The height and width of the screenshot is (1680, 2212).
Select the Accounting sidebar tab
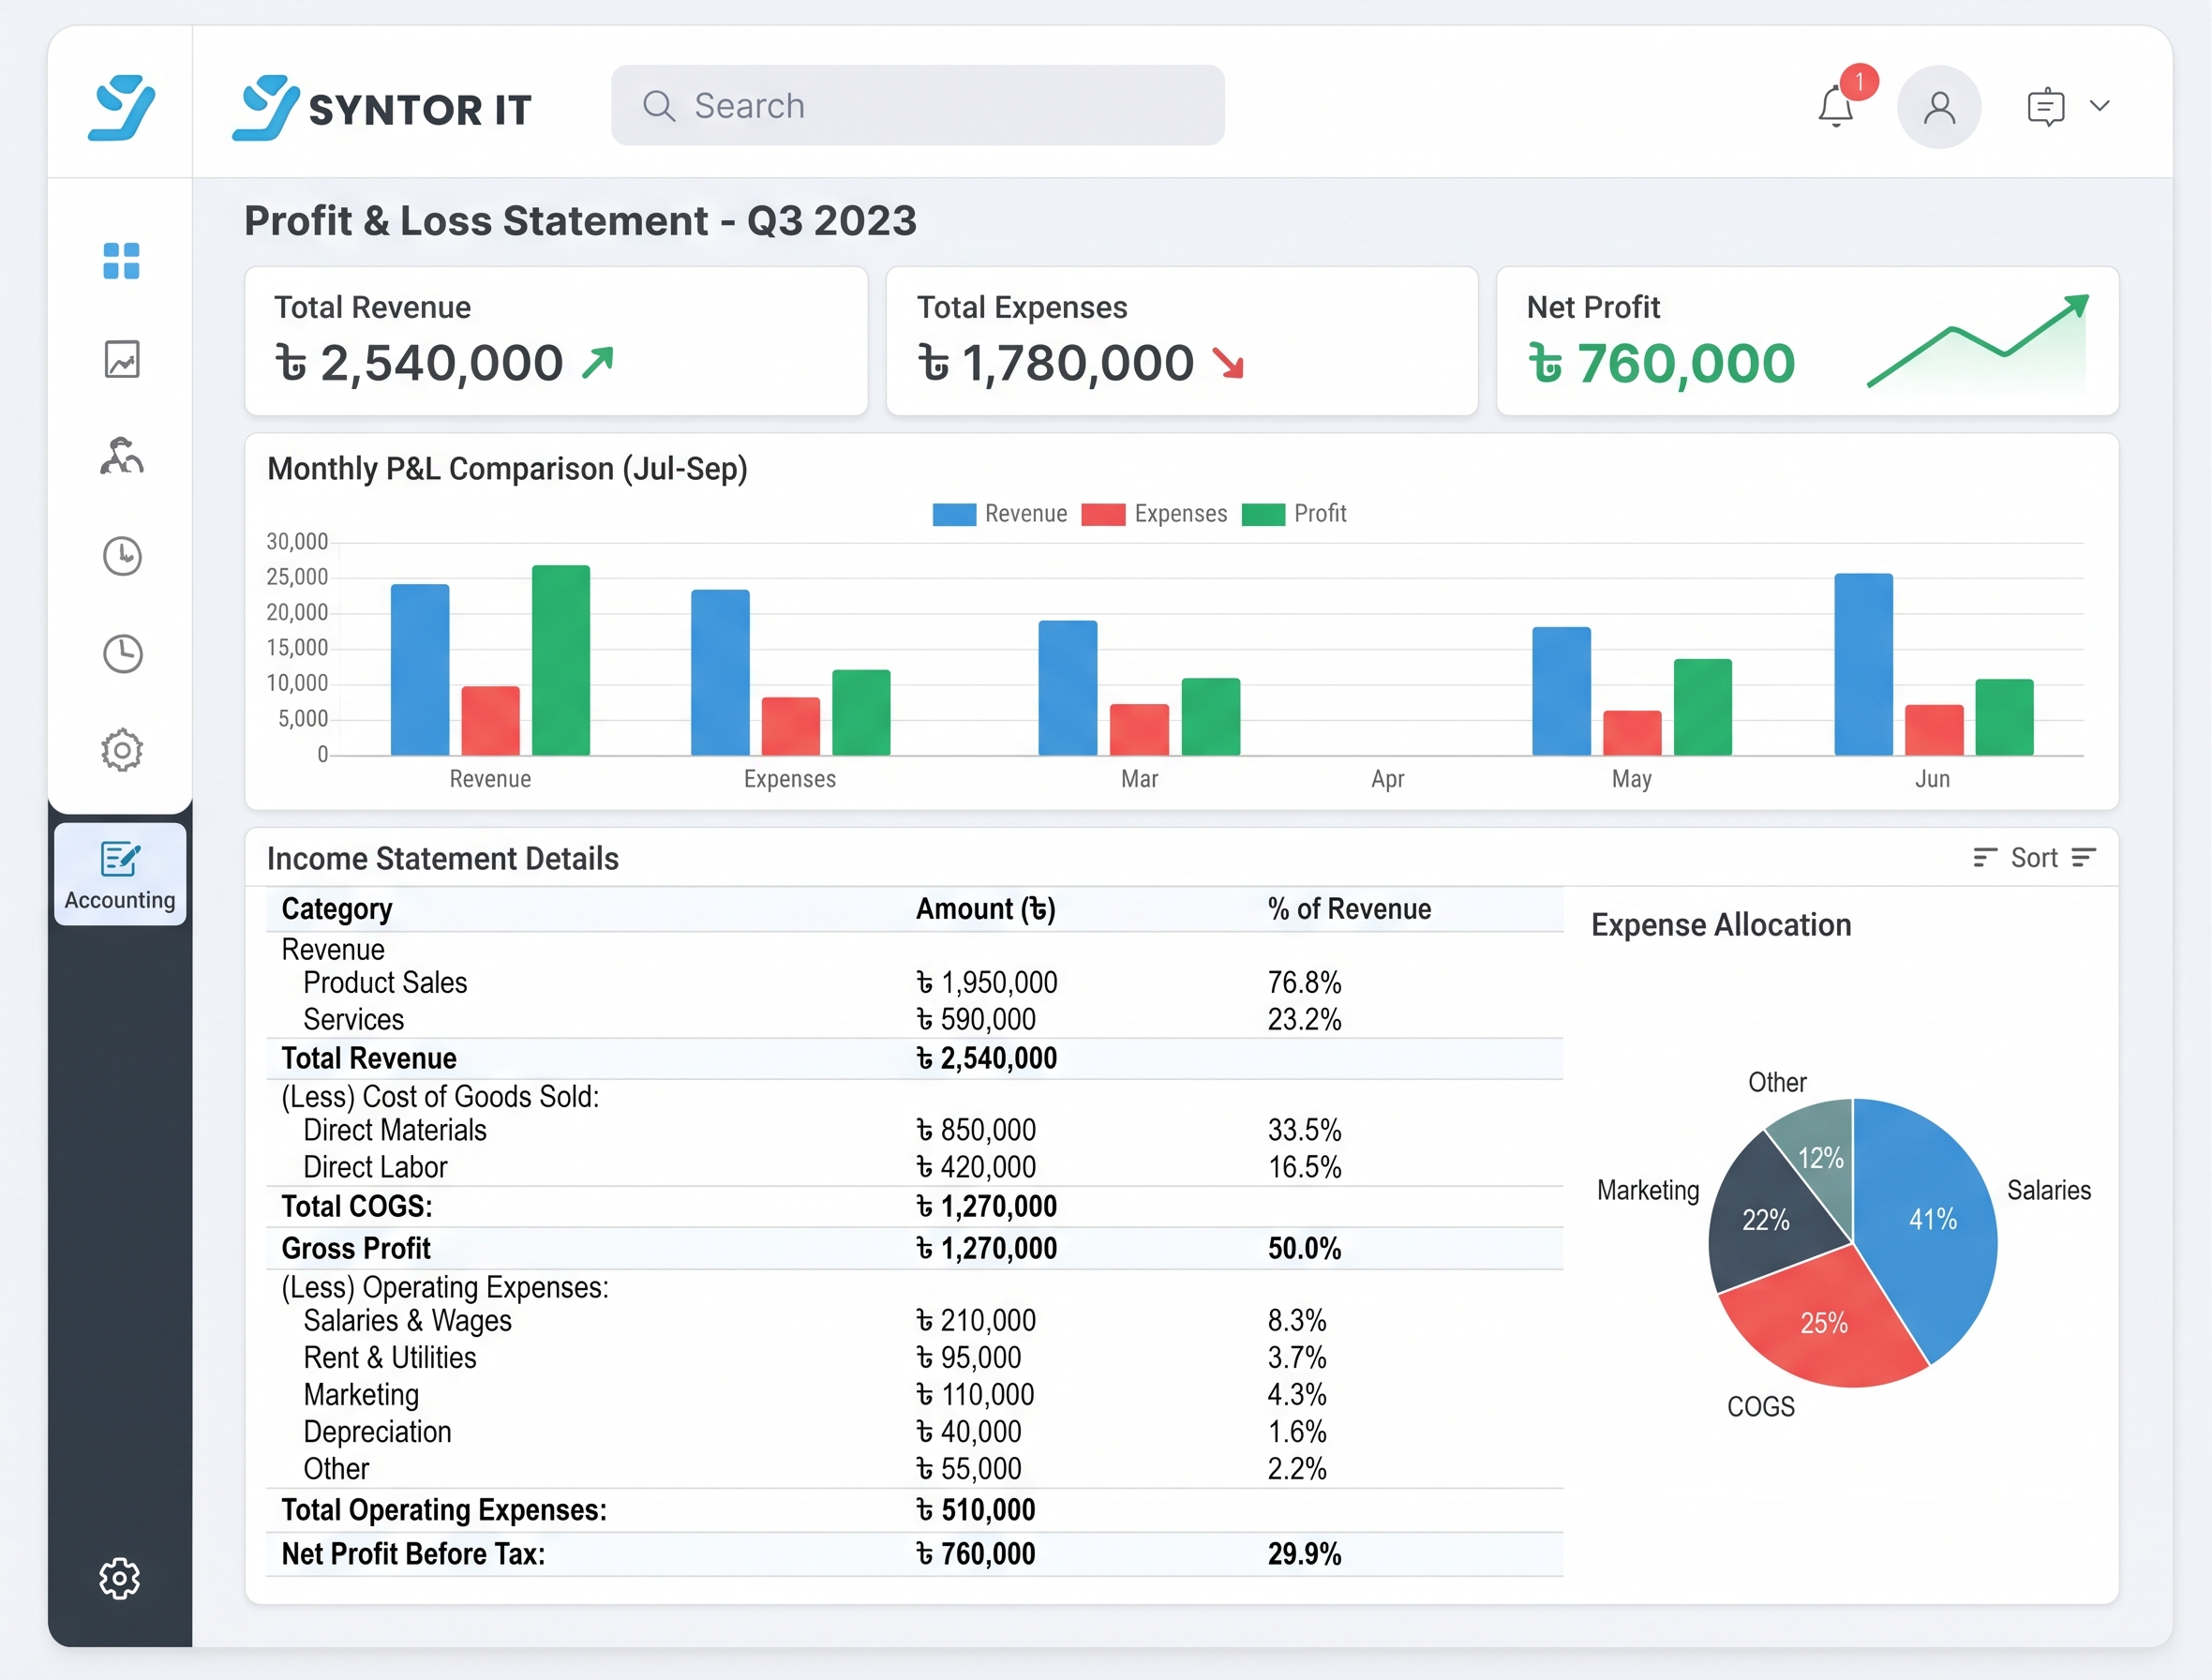(120, 874)
